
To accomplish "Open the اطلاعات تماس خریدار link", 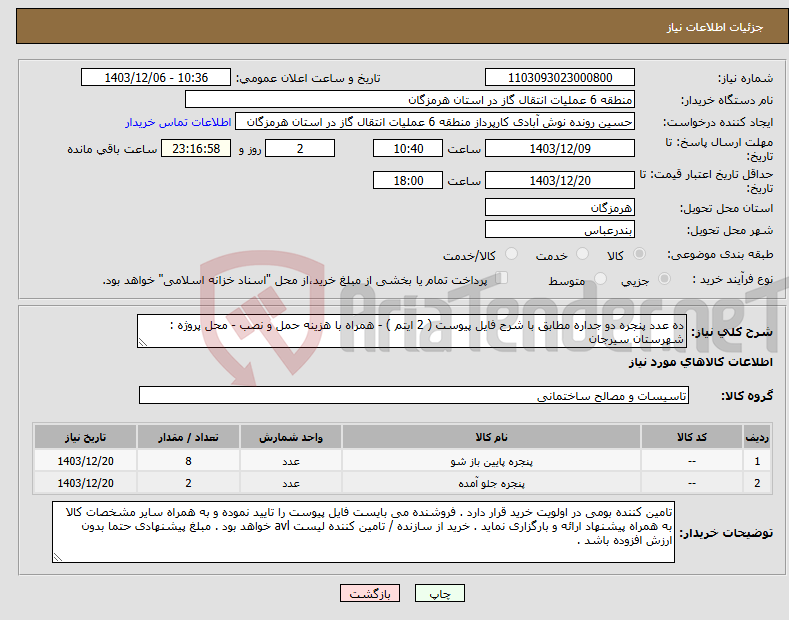I will (x=178, y=122).
